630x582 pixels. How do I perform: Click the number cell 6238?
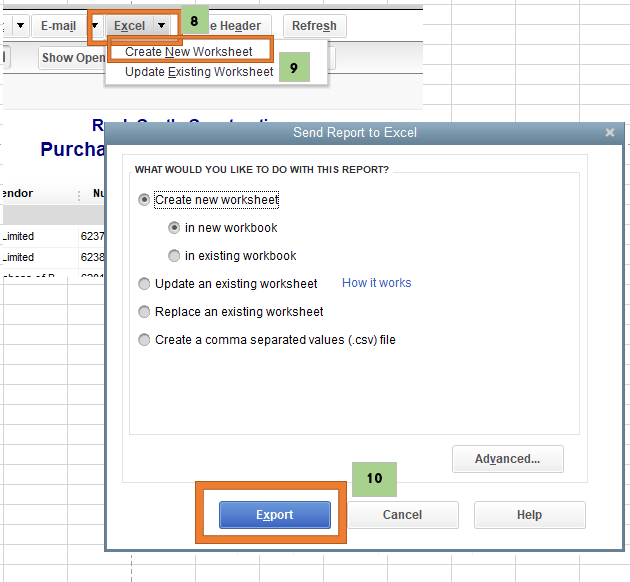click(x=92, y=257)
